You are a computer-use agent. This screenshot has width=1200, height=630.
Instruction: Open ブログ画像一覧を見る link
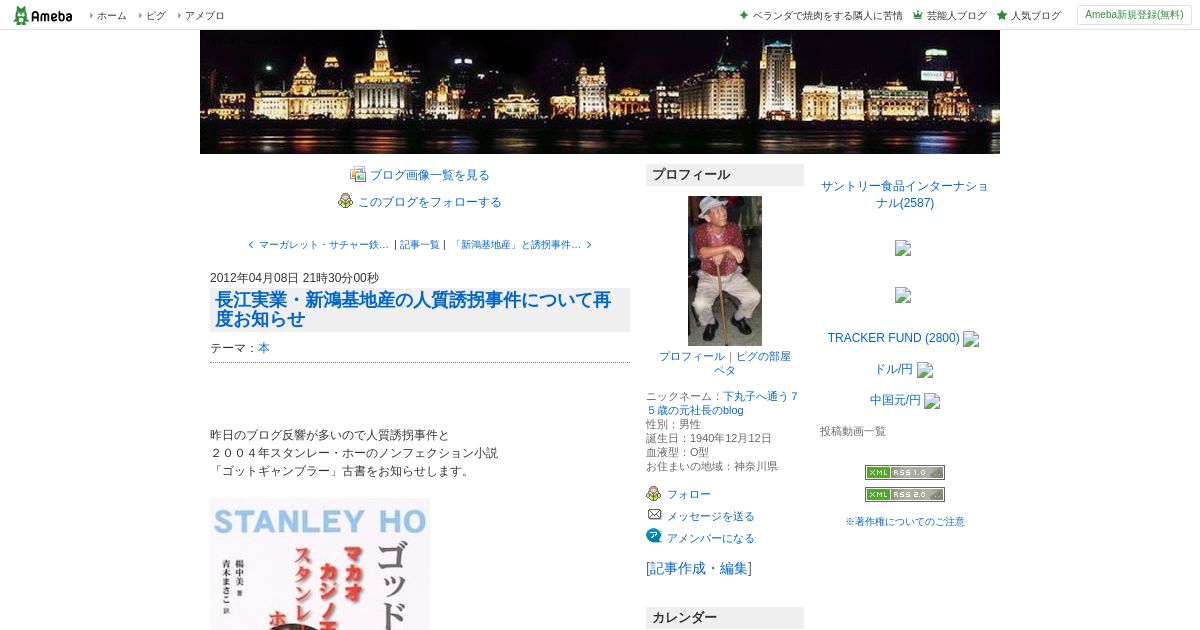pos(430,175)
